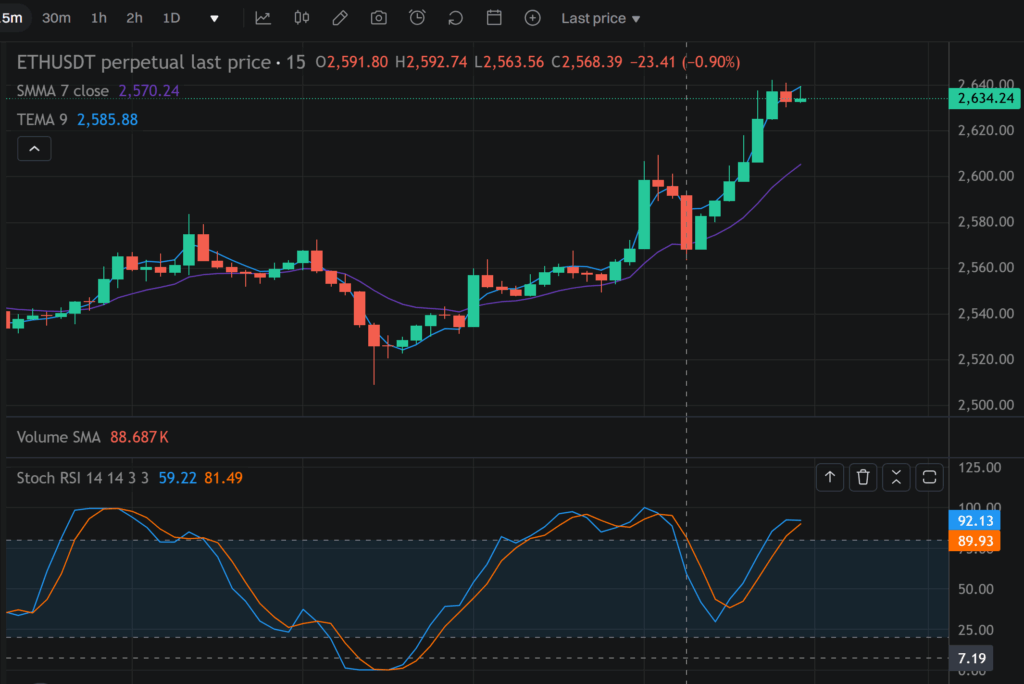Maximize the Stoch RSI pane
The height and width of the screenshot is (684, 1024).
coord(896,477)
